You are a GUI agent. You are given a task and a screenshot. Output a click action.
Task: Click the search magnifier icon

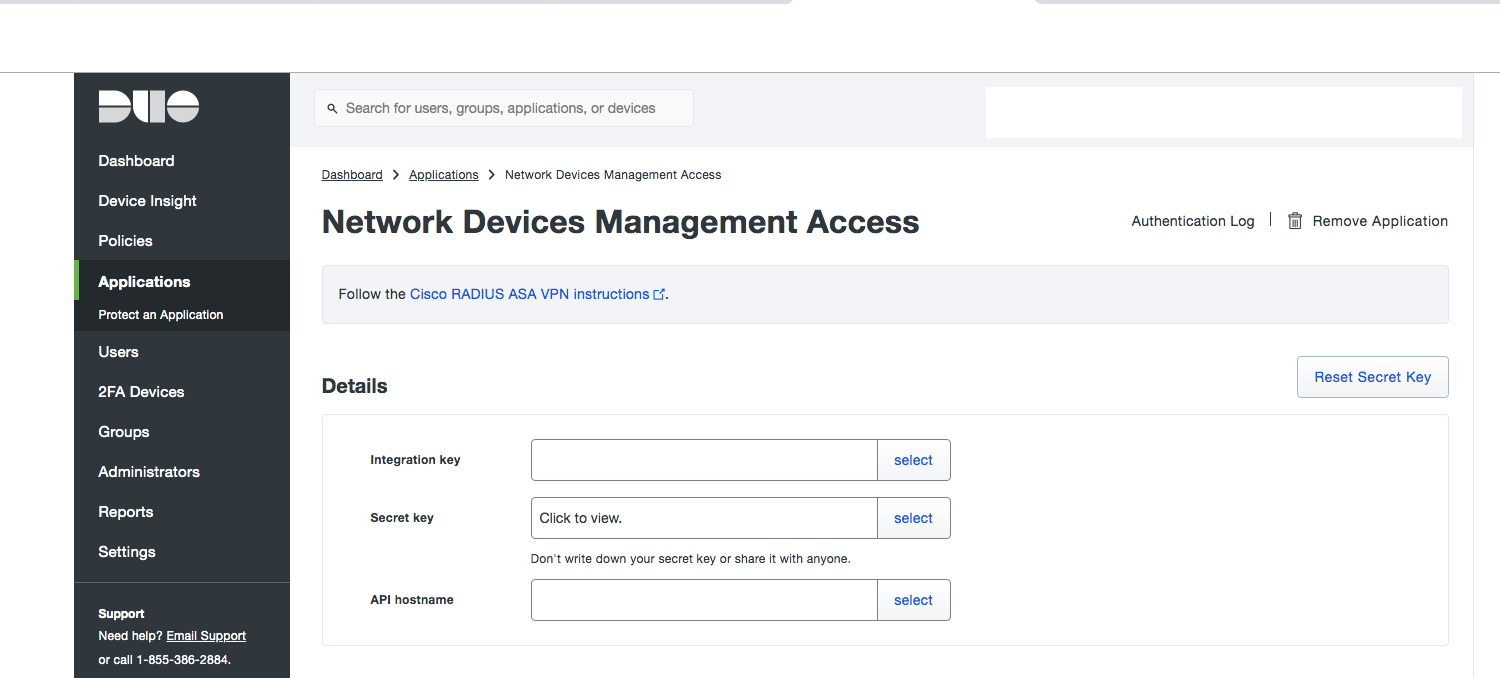tap(333, 108)
